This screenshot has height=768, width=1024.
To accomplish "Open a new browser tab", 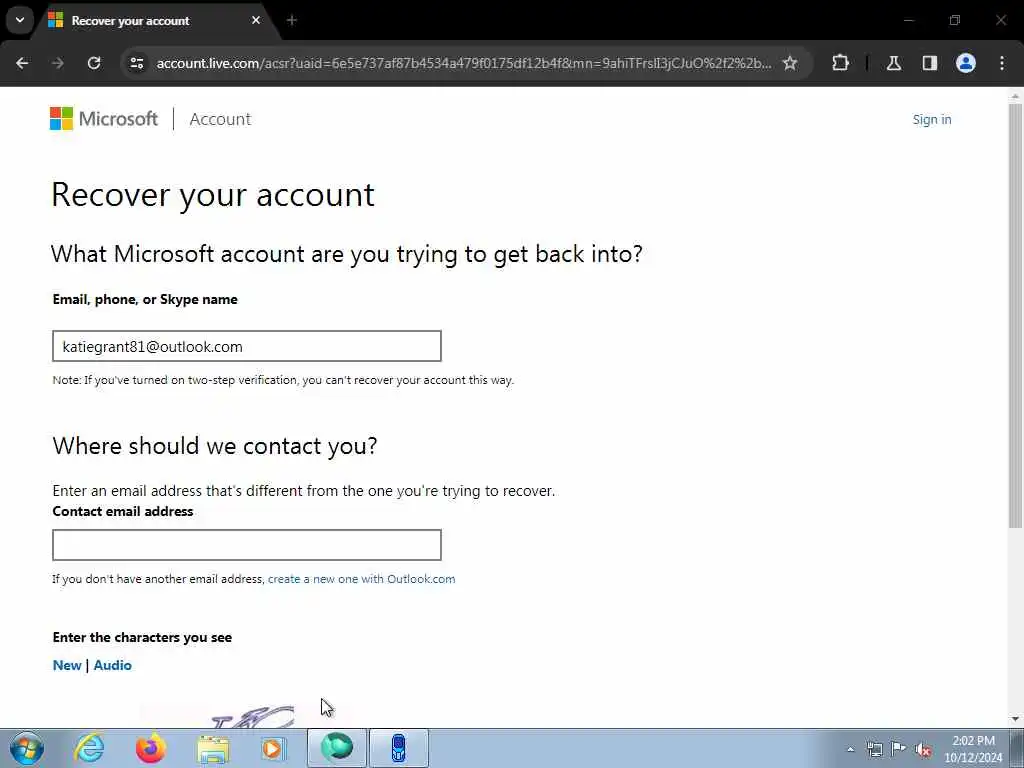I will pos(292,20).
